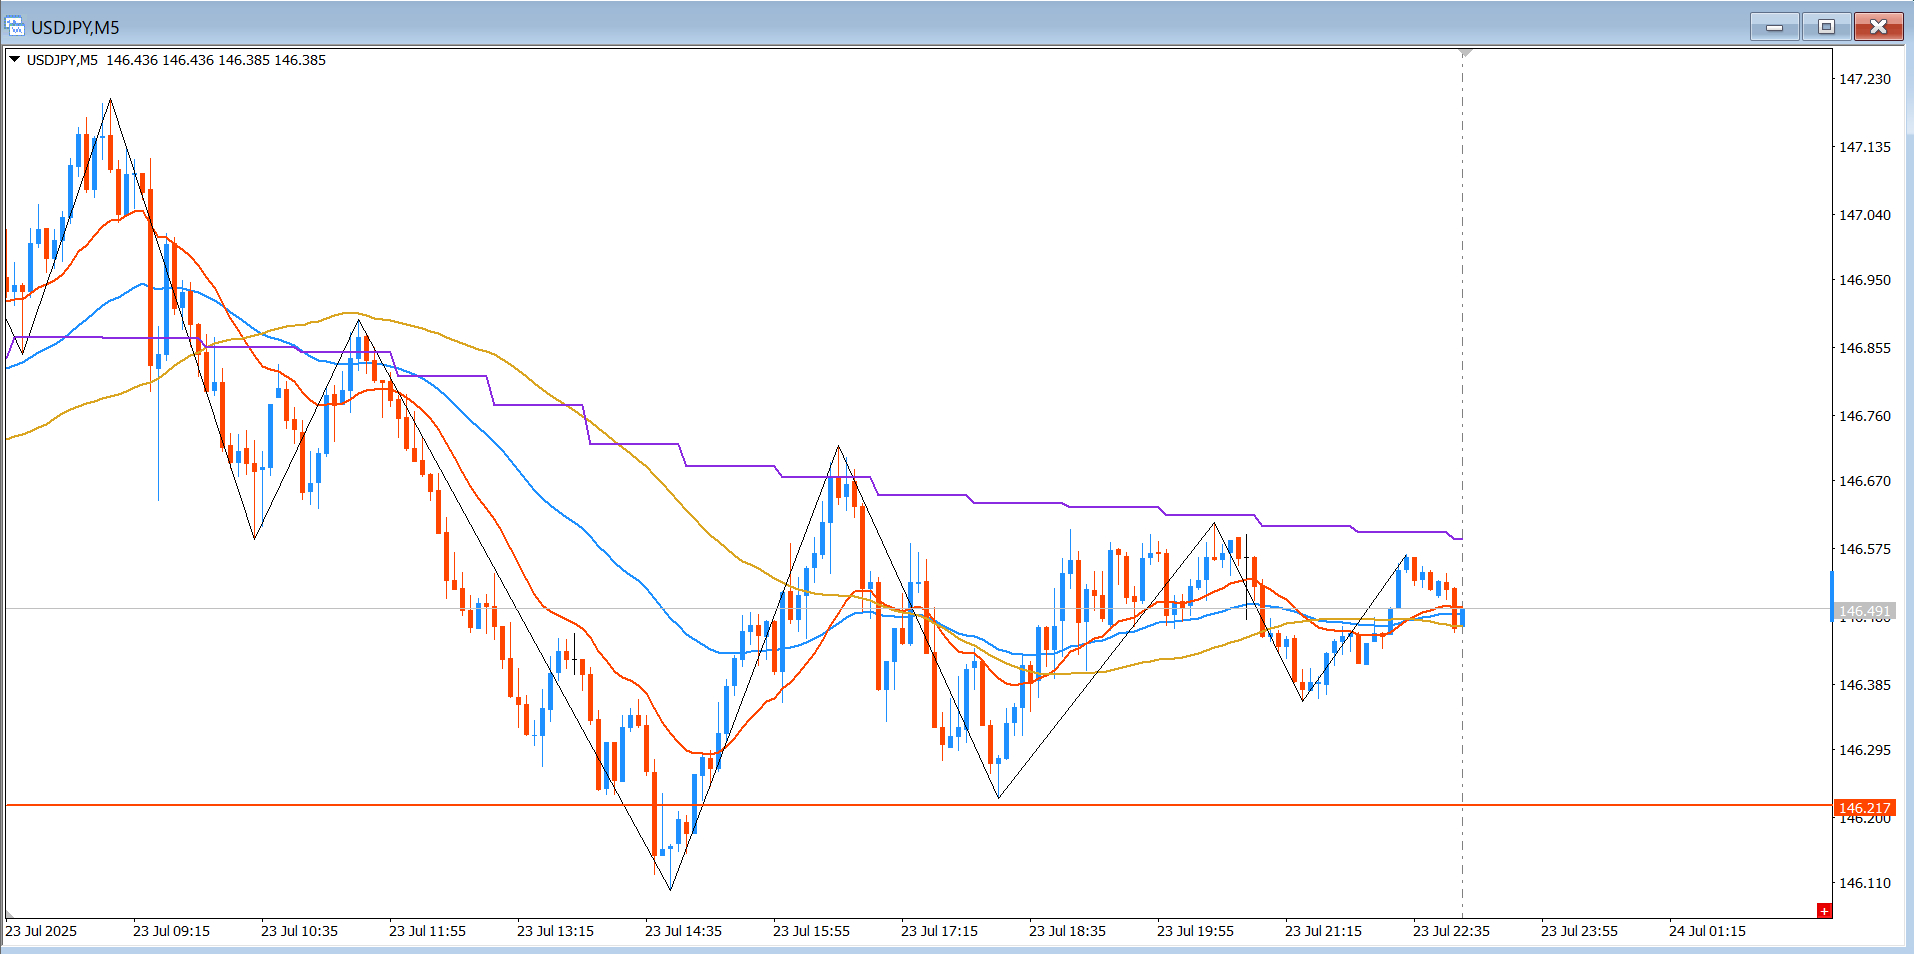This screenshot has height=954, width=1914.
Task: Click the 23 Jul 14:35 time label
Action: pyautogui.click(x=683, y=931)
